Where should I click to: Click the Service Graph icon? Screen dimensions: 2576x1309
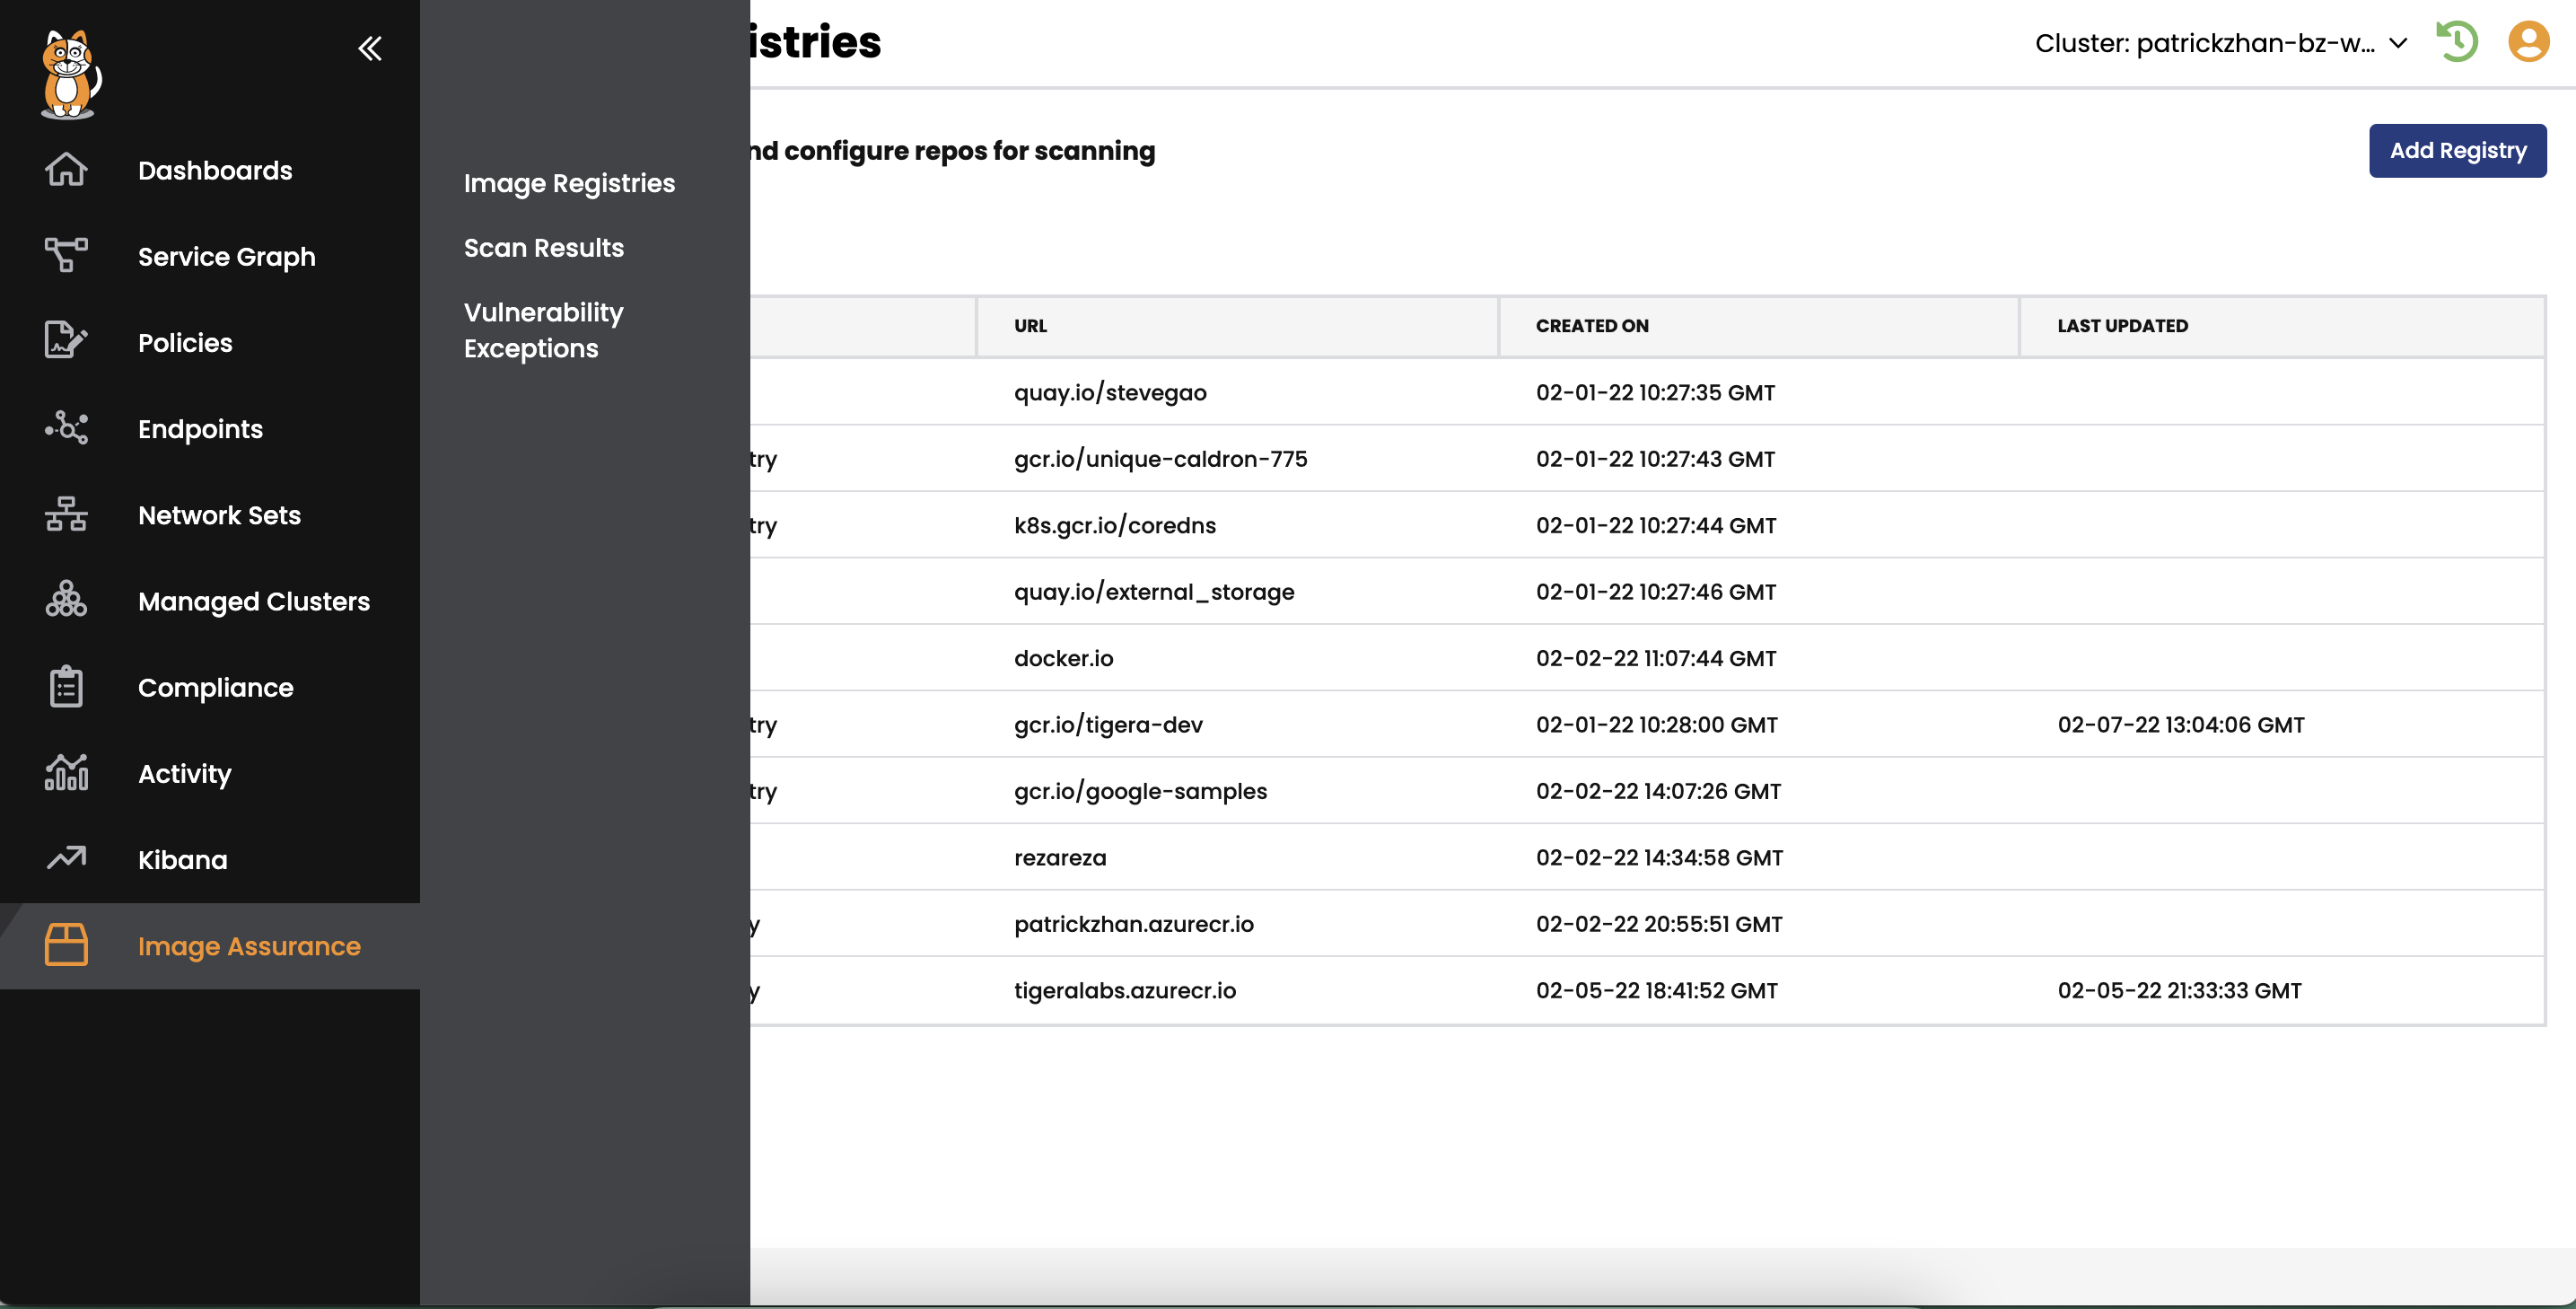pyautogui.click(x=66, y=256)
